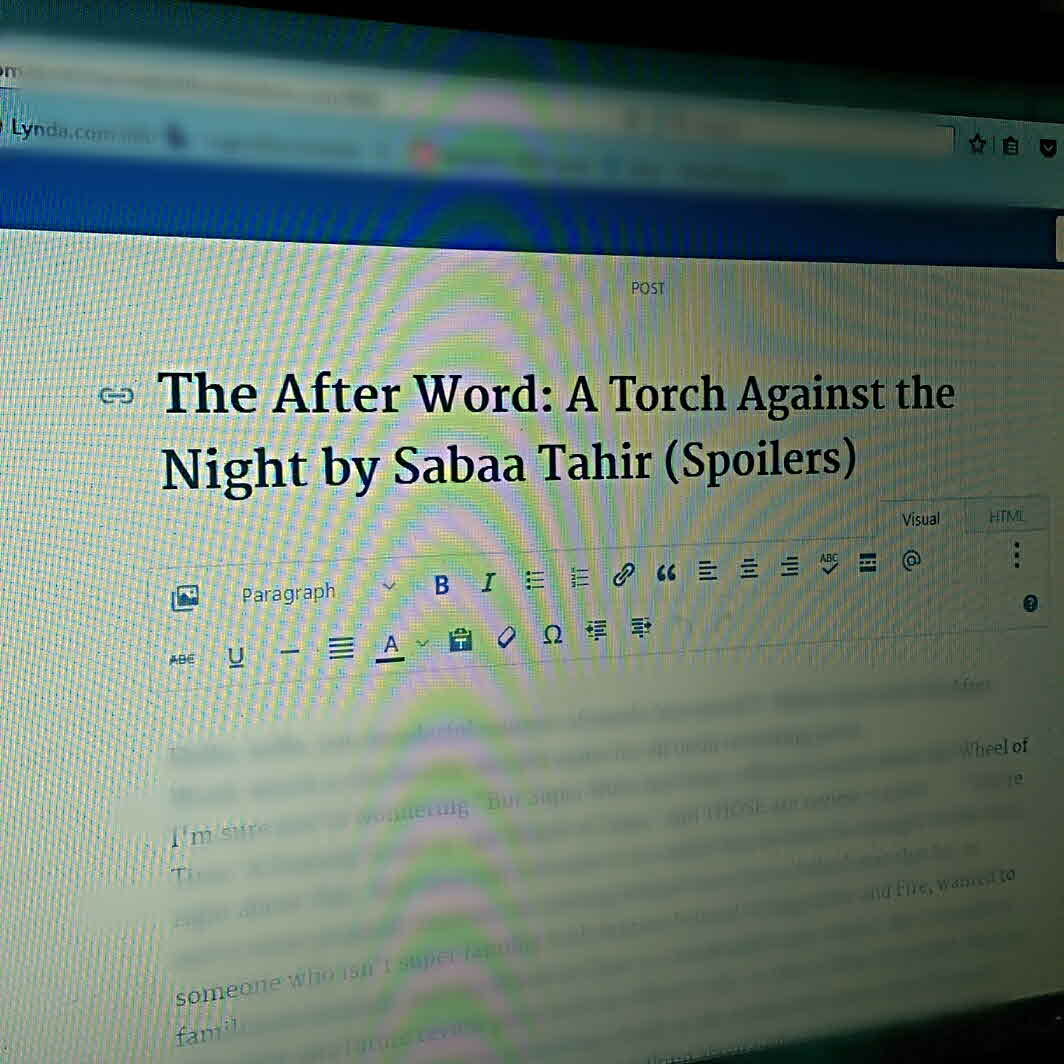
Task: Insert a numbered list
Action: pyautogui.click(x=580, y=578)
